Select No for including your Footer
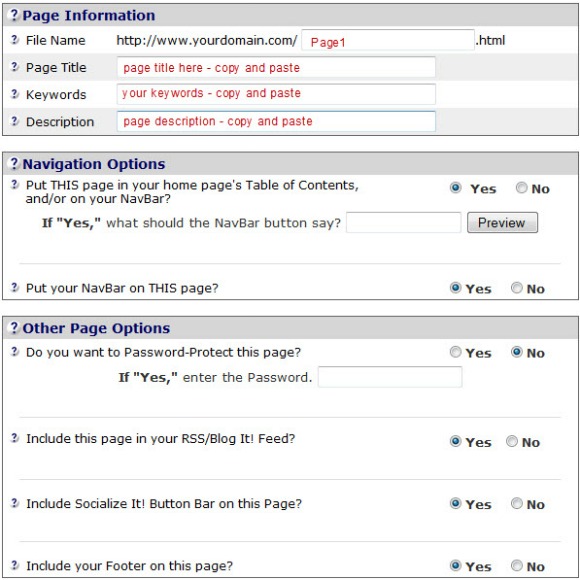Screen dimensions: 580x580 516,566
